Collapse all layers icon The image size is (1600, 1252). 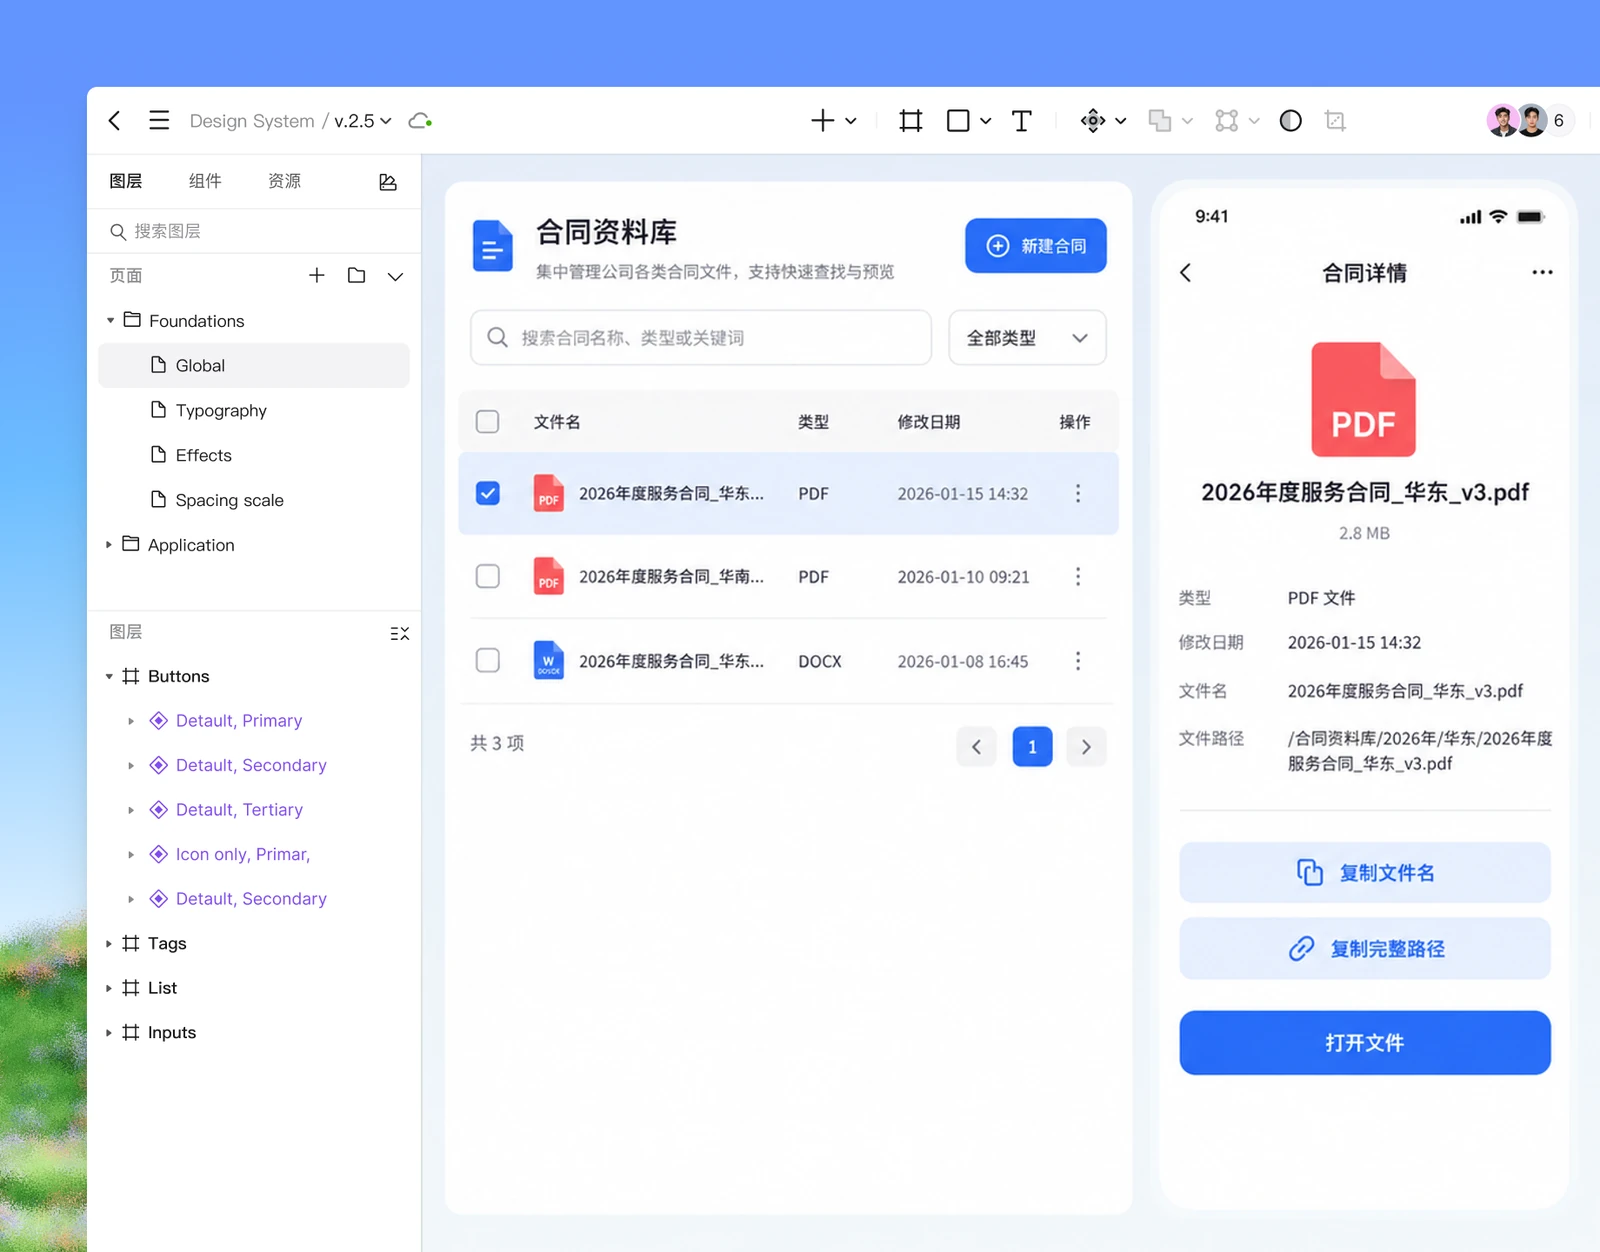coord(400,633)
